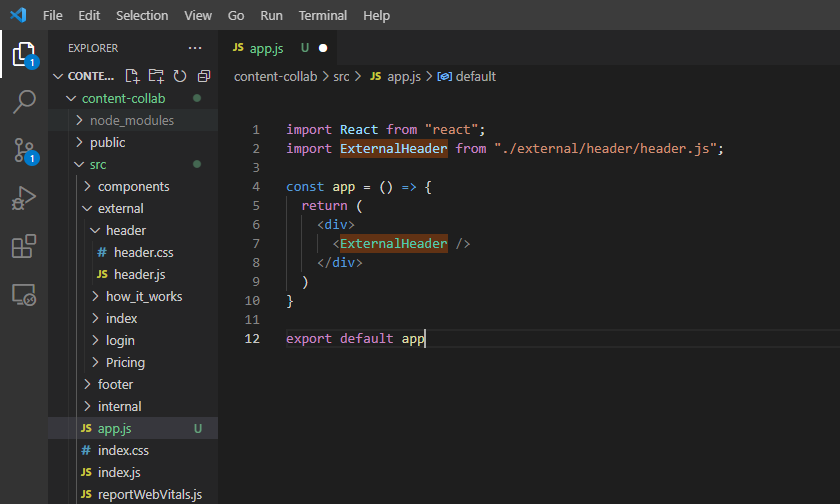Open header.js from the file tree
This screenshot has height=504, width=840.
pyautogui.click(x=137, y=274)
